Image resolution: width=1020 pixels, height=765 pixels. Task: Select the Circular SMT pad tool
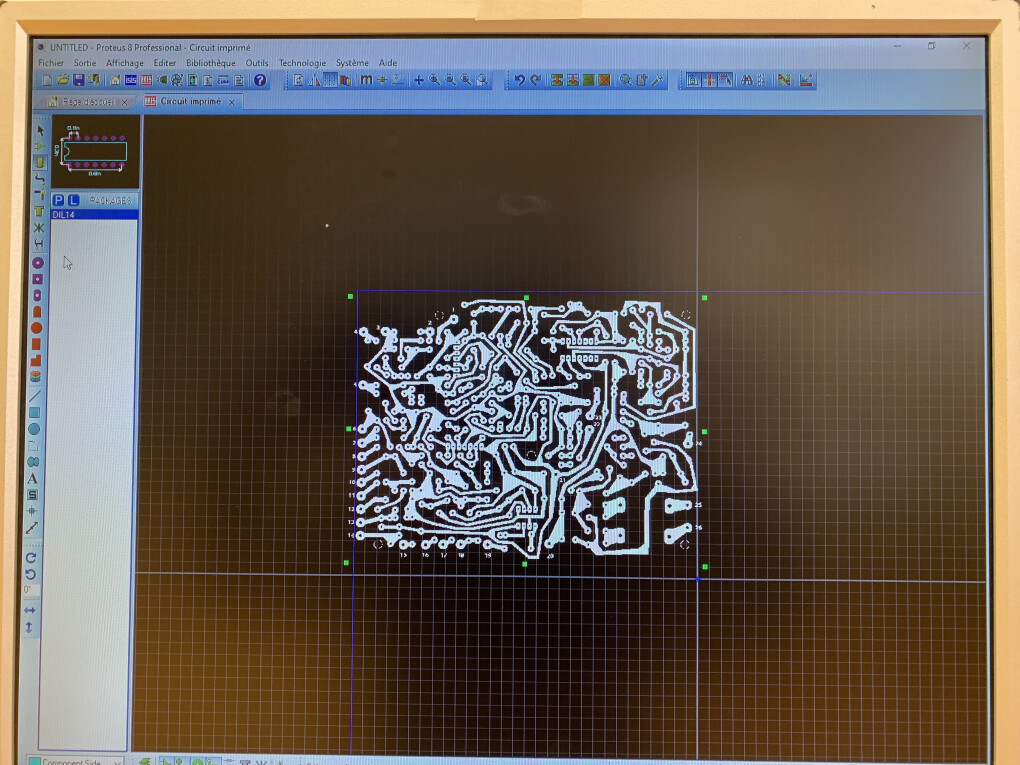pos(36,328)
